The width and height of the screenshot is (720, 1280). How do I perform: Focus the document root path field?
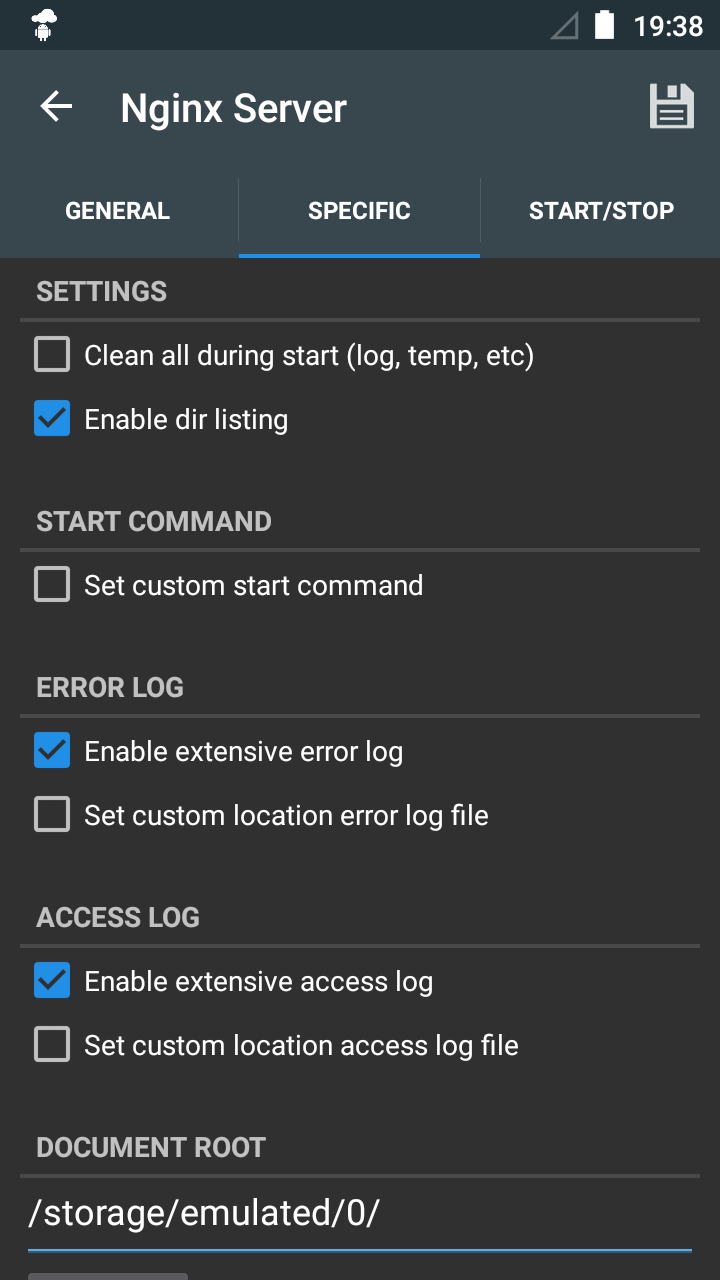(x=360, y=1214)
